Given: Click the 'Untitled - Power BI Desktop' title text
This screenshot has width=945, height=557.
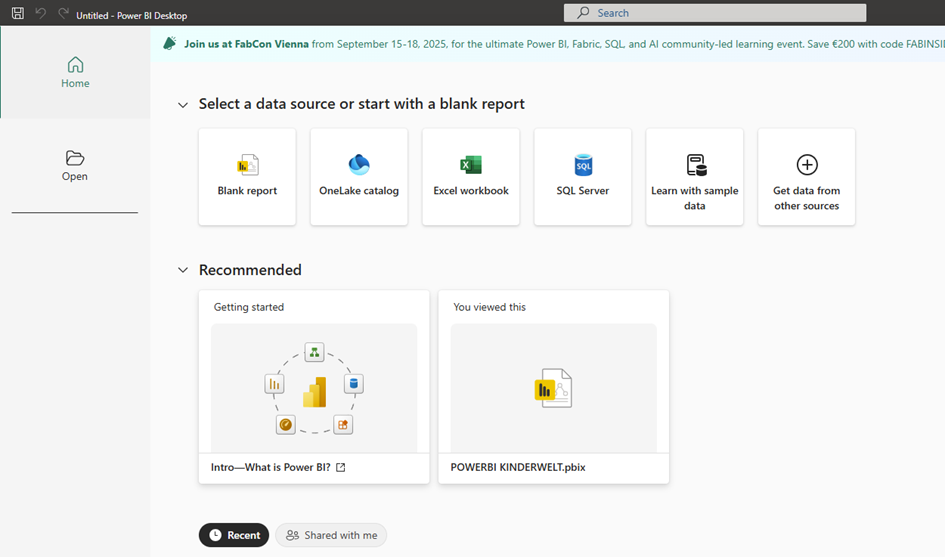Looking at the screenshot, I should [131, 16].
